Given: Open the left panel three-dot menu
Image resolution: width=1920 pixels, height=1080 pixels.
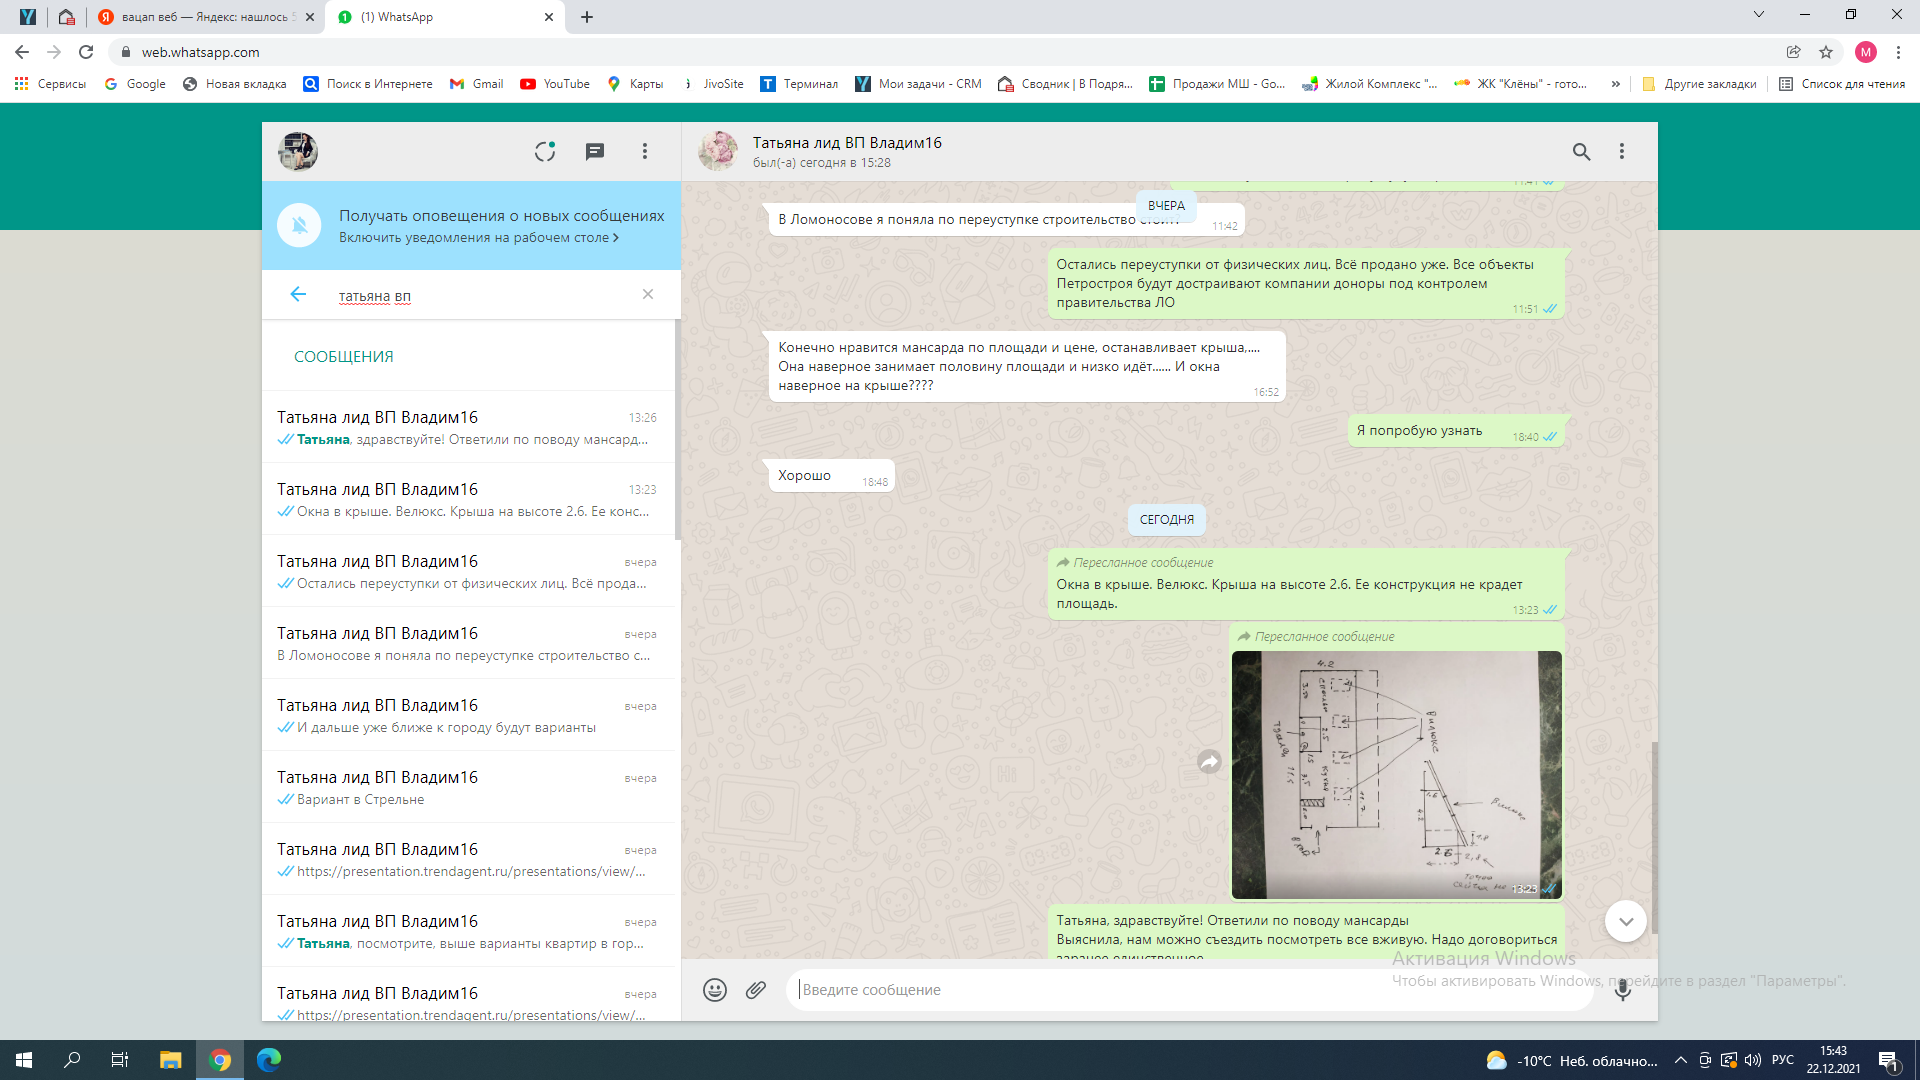Looking at the screenshot, I should (645, 151).
